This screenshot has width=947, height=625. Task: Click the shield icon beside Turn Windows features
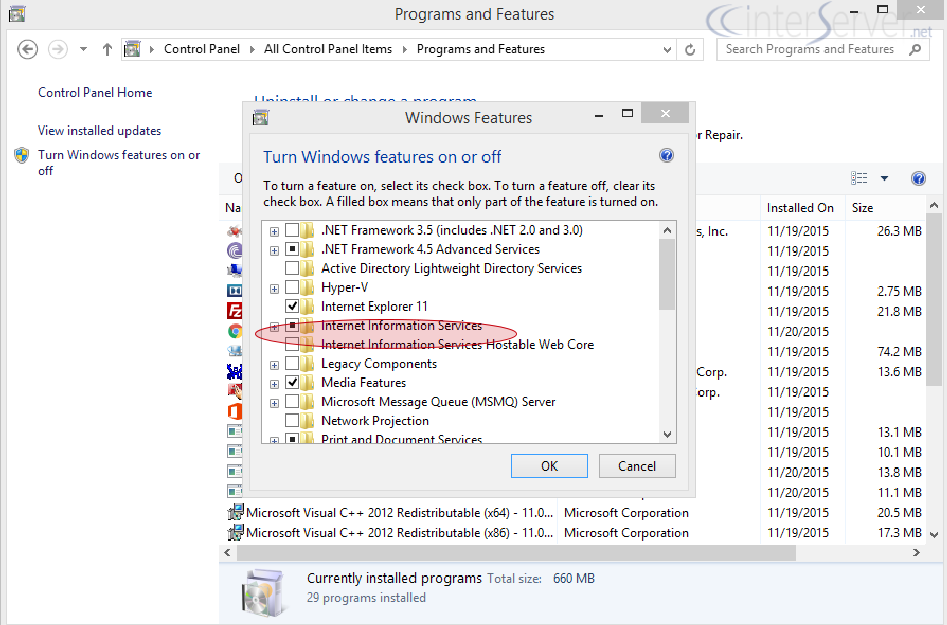click(22, 156)
